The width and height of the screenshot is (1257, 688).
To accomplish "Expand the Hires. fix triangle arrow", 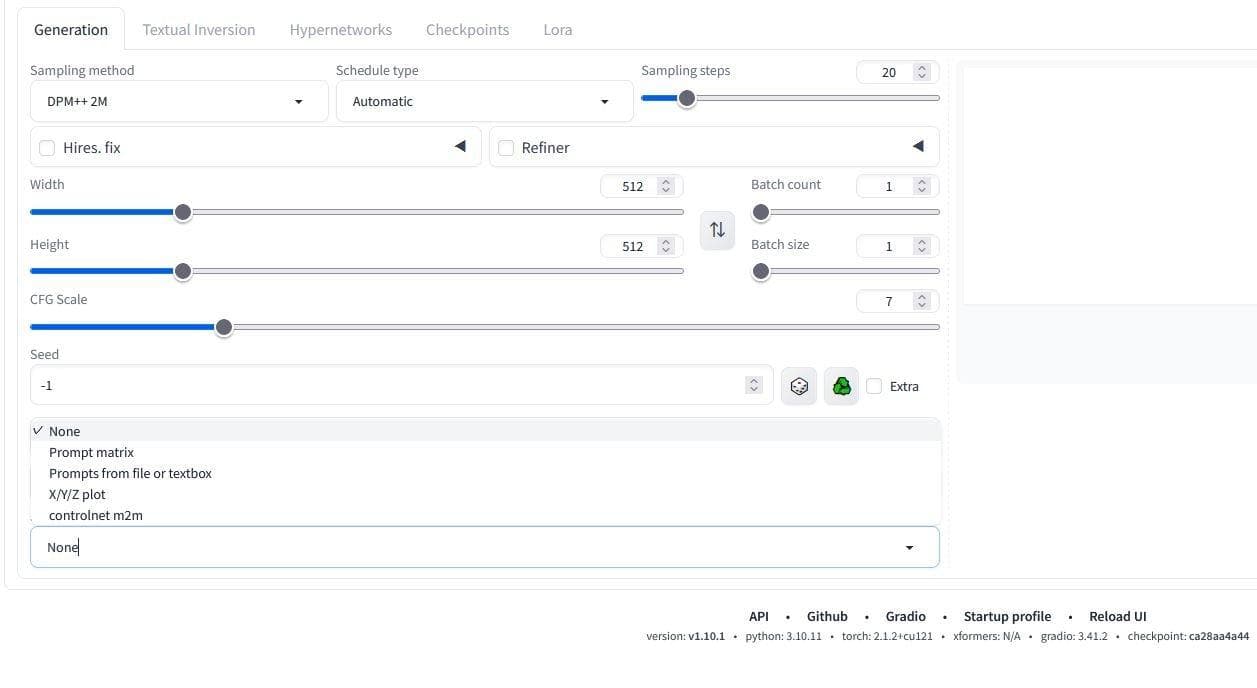I will 460,147.
